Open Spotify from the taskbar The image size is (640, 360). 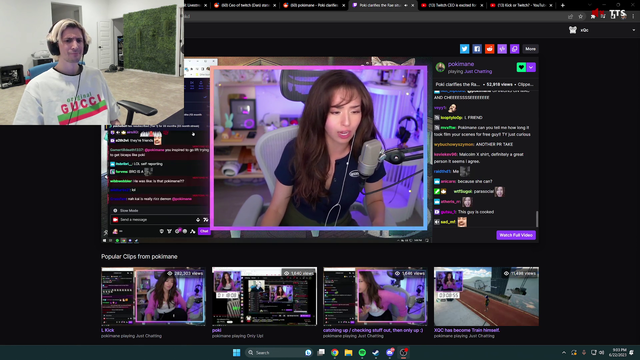[362, 353]
